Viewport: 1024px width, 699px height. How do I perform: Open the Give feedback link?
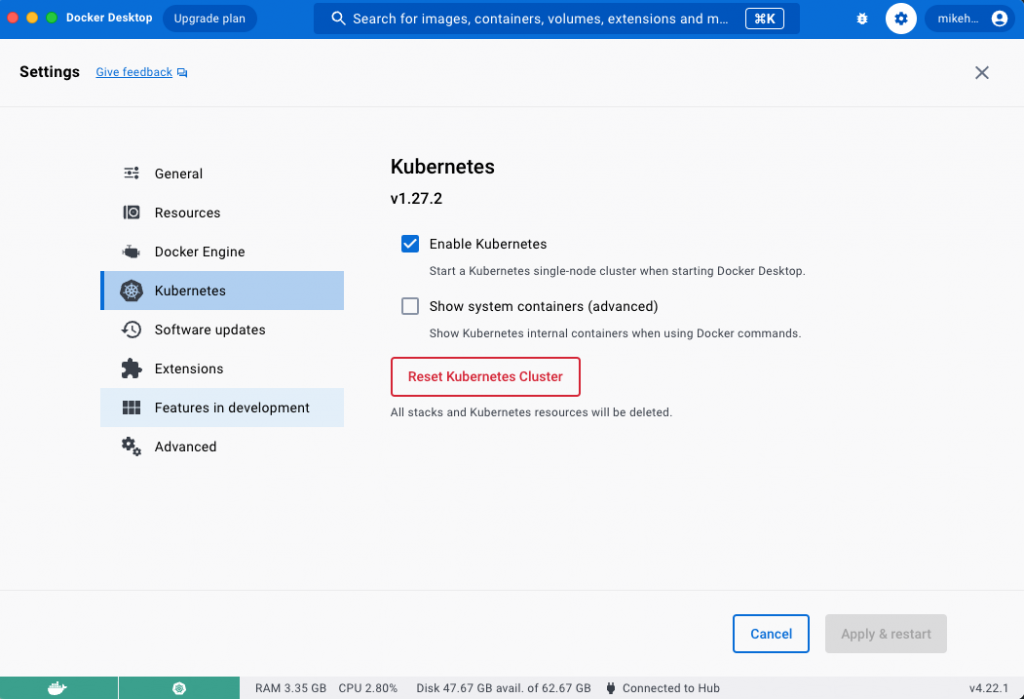pos(134,72)
